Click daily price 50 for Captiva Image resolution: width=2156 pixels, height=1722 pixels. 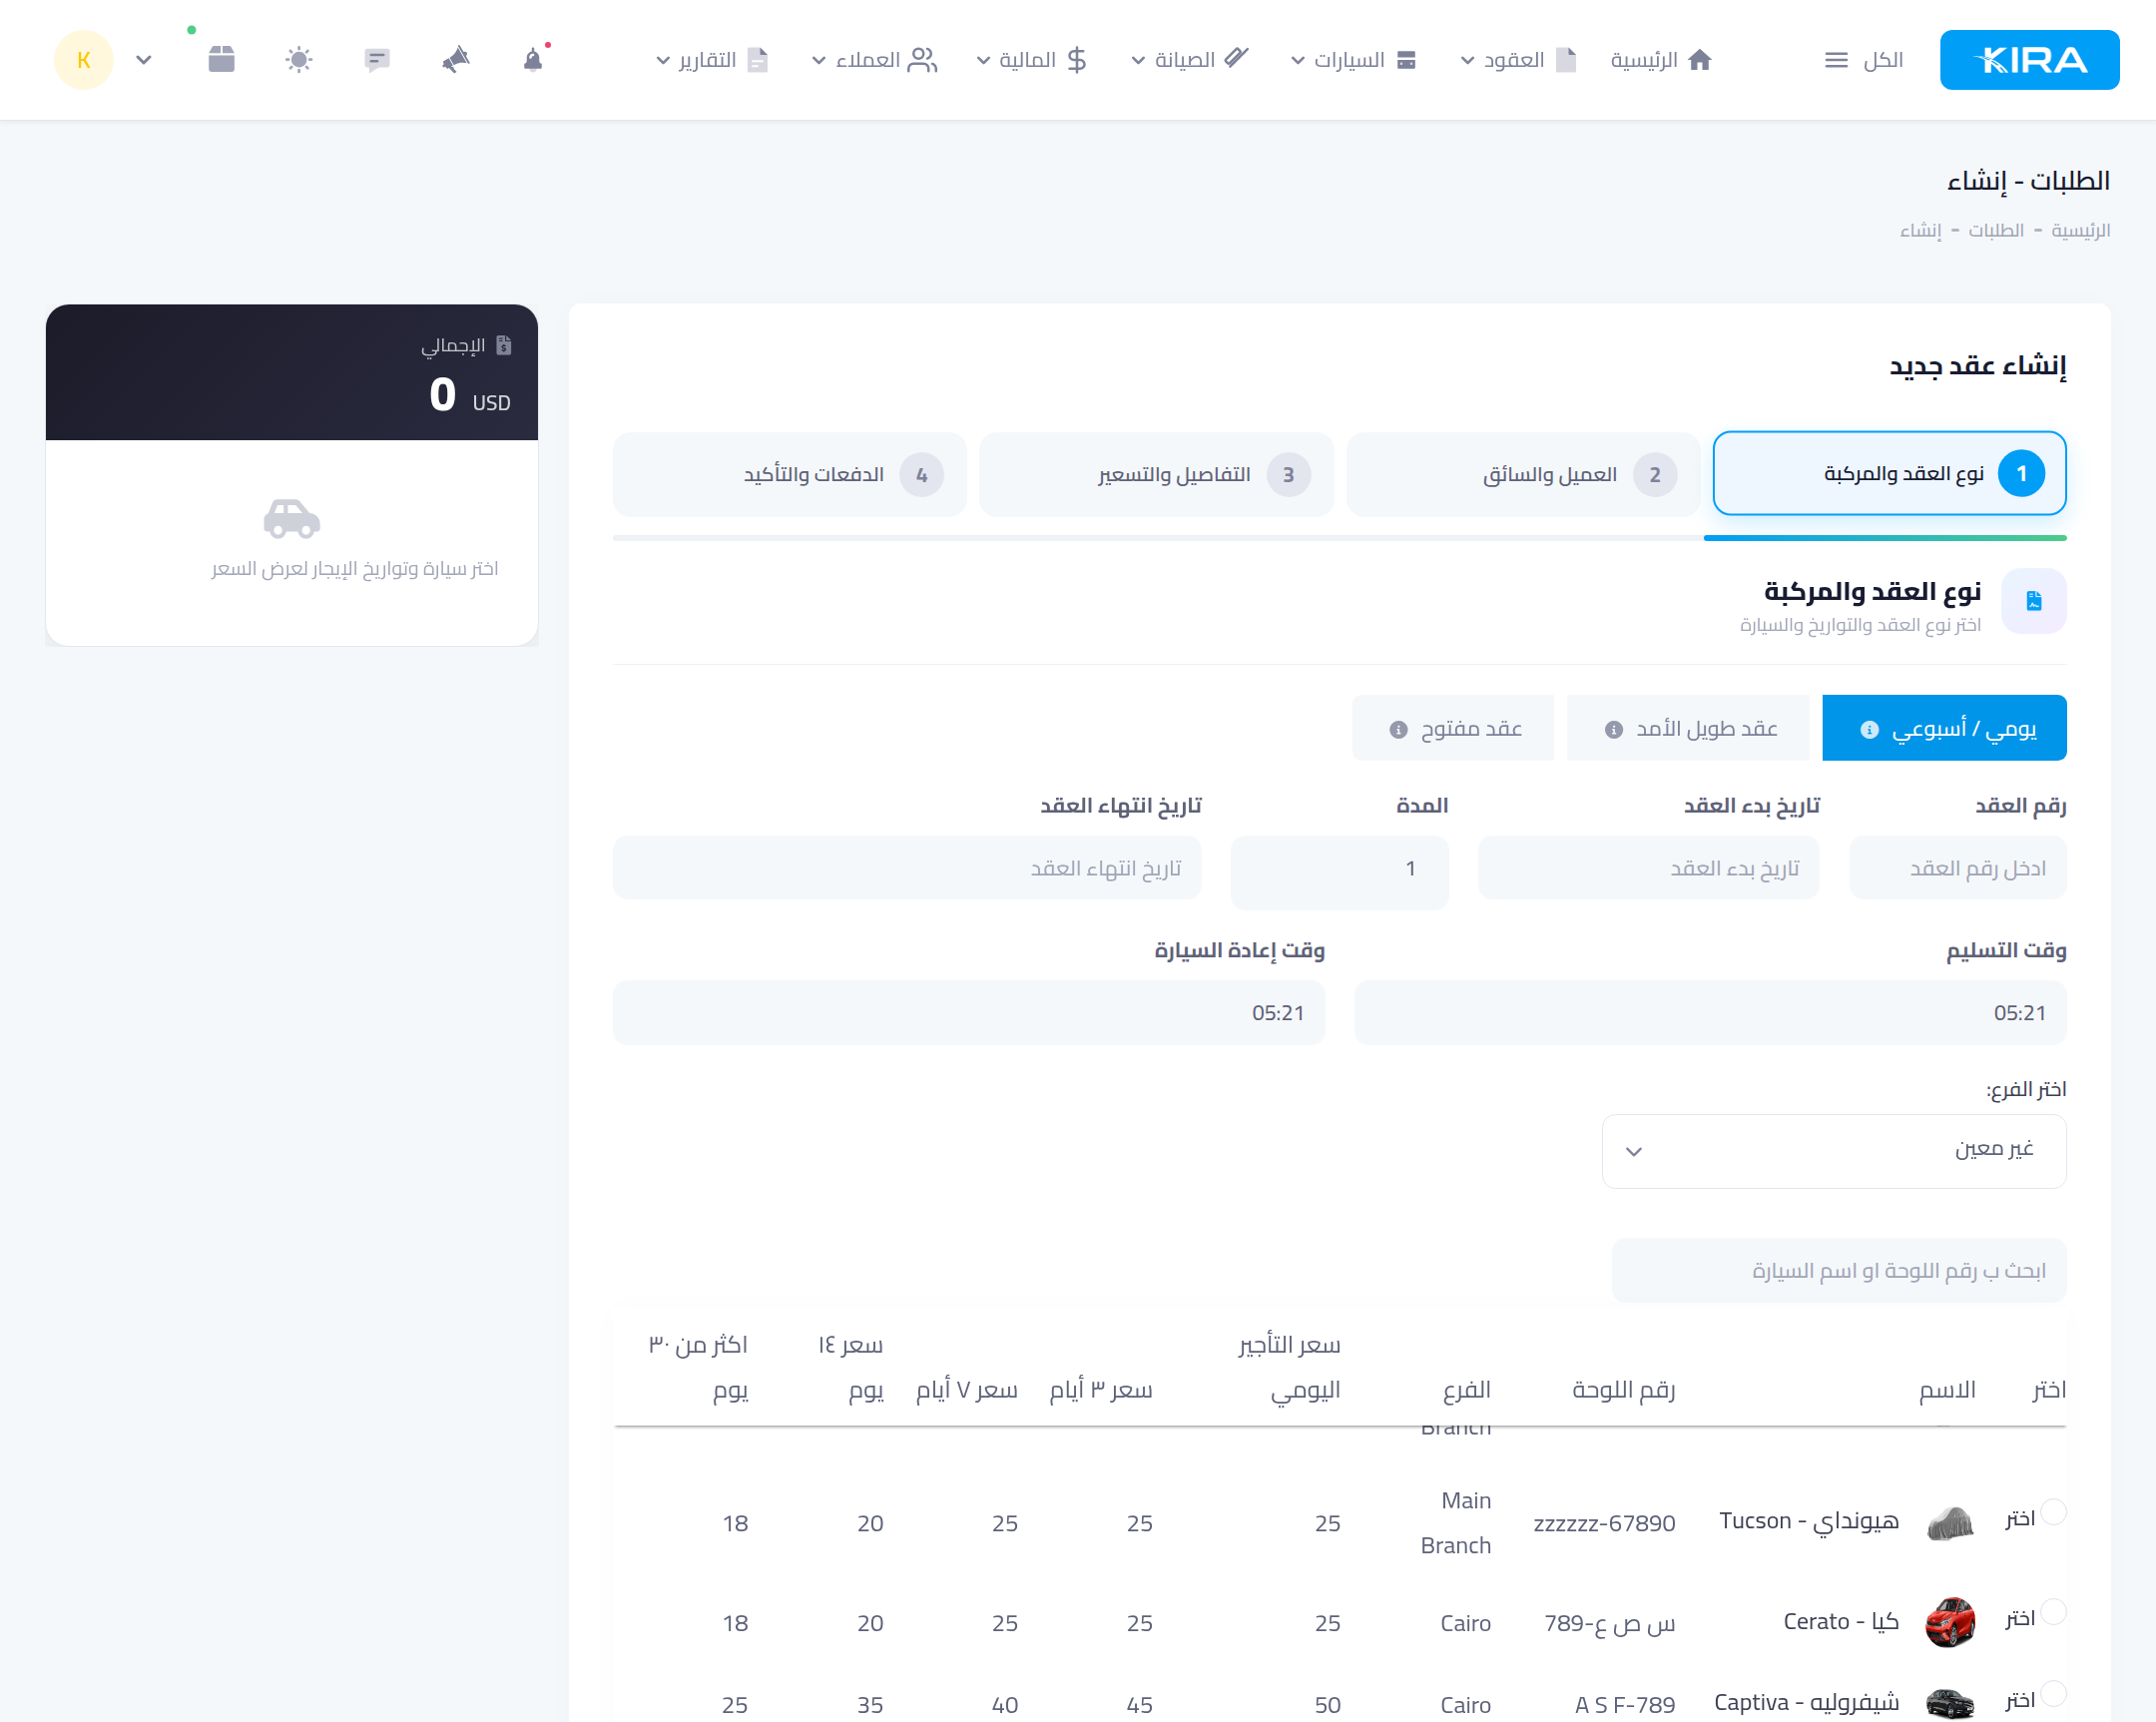click(x=1327, y=1704)
